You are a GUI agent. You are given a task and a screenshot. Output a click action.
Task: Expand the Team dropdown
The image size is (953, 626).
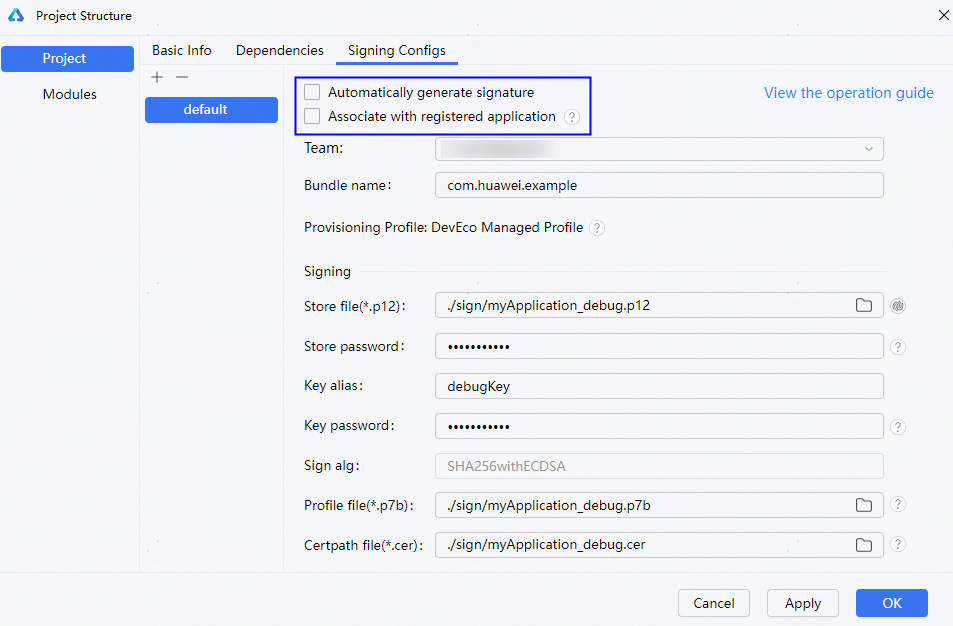point(867,149)
